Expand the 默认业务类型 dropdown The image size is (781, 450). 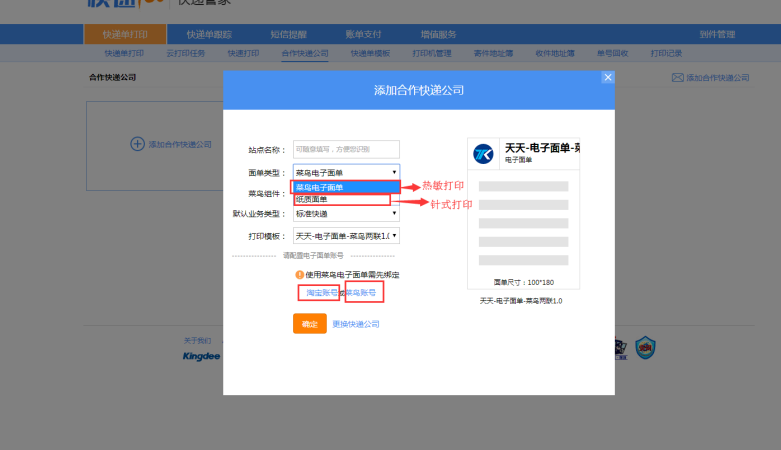coord(346,213)
